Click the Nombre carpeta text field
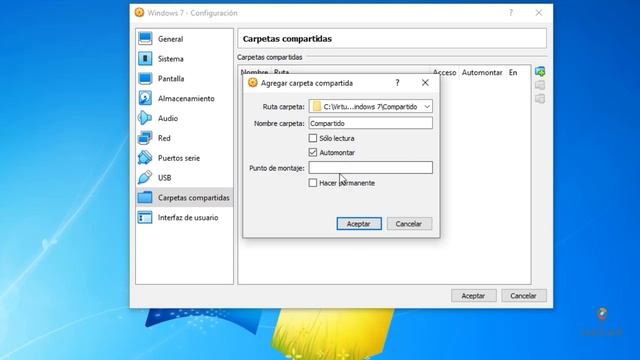This screenshot has width=640, height=360. tap(371, 123)
